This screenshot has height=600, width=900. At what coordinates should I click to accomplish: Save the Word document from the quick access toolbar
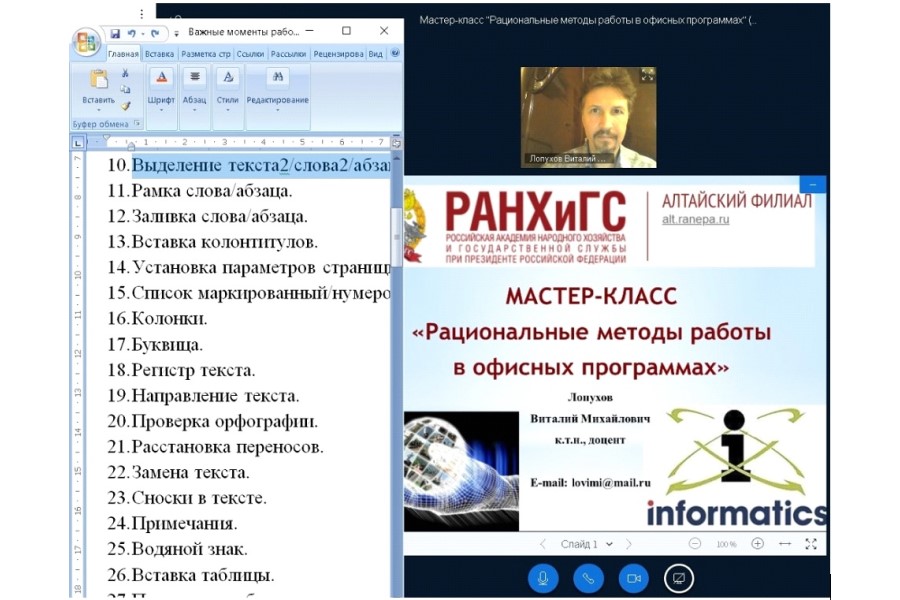click(115, 33)
